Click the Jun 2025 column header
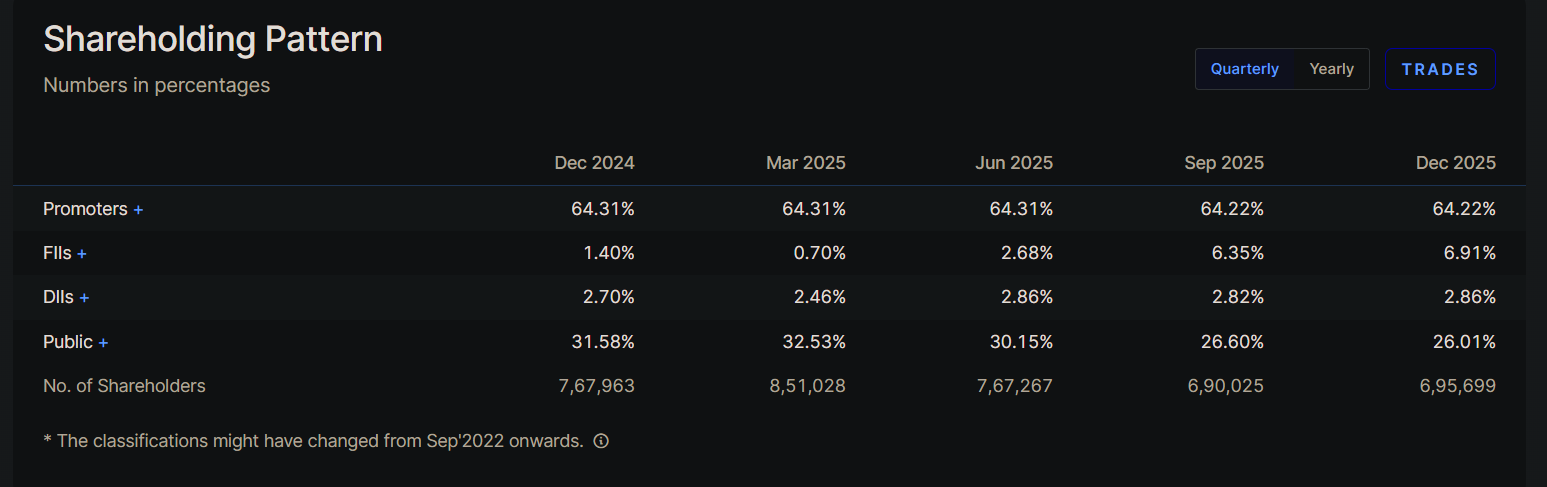 pos(1014,163)
